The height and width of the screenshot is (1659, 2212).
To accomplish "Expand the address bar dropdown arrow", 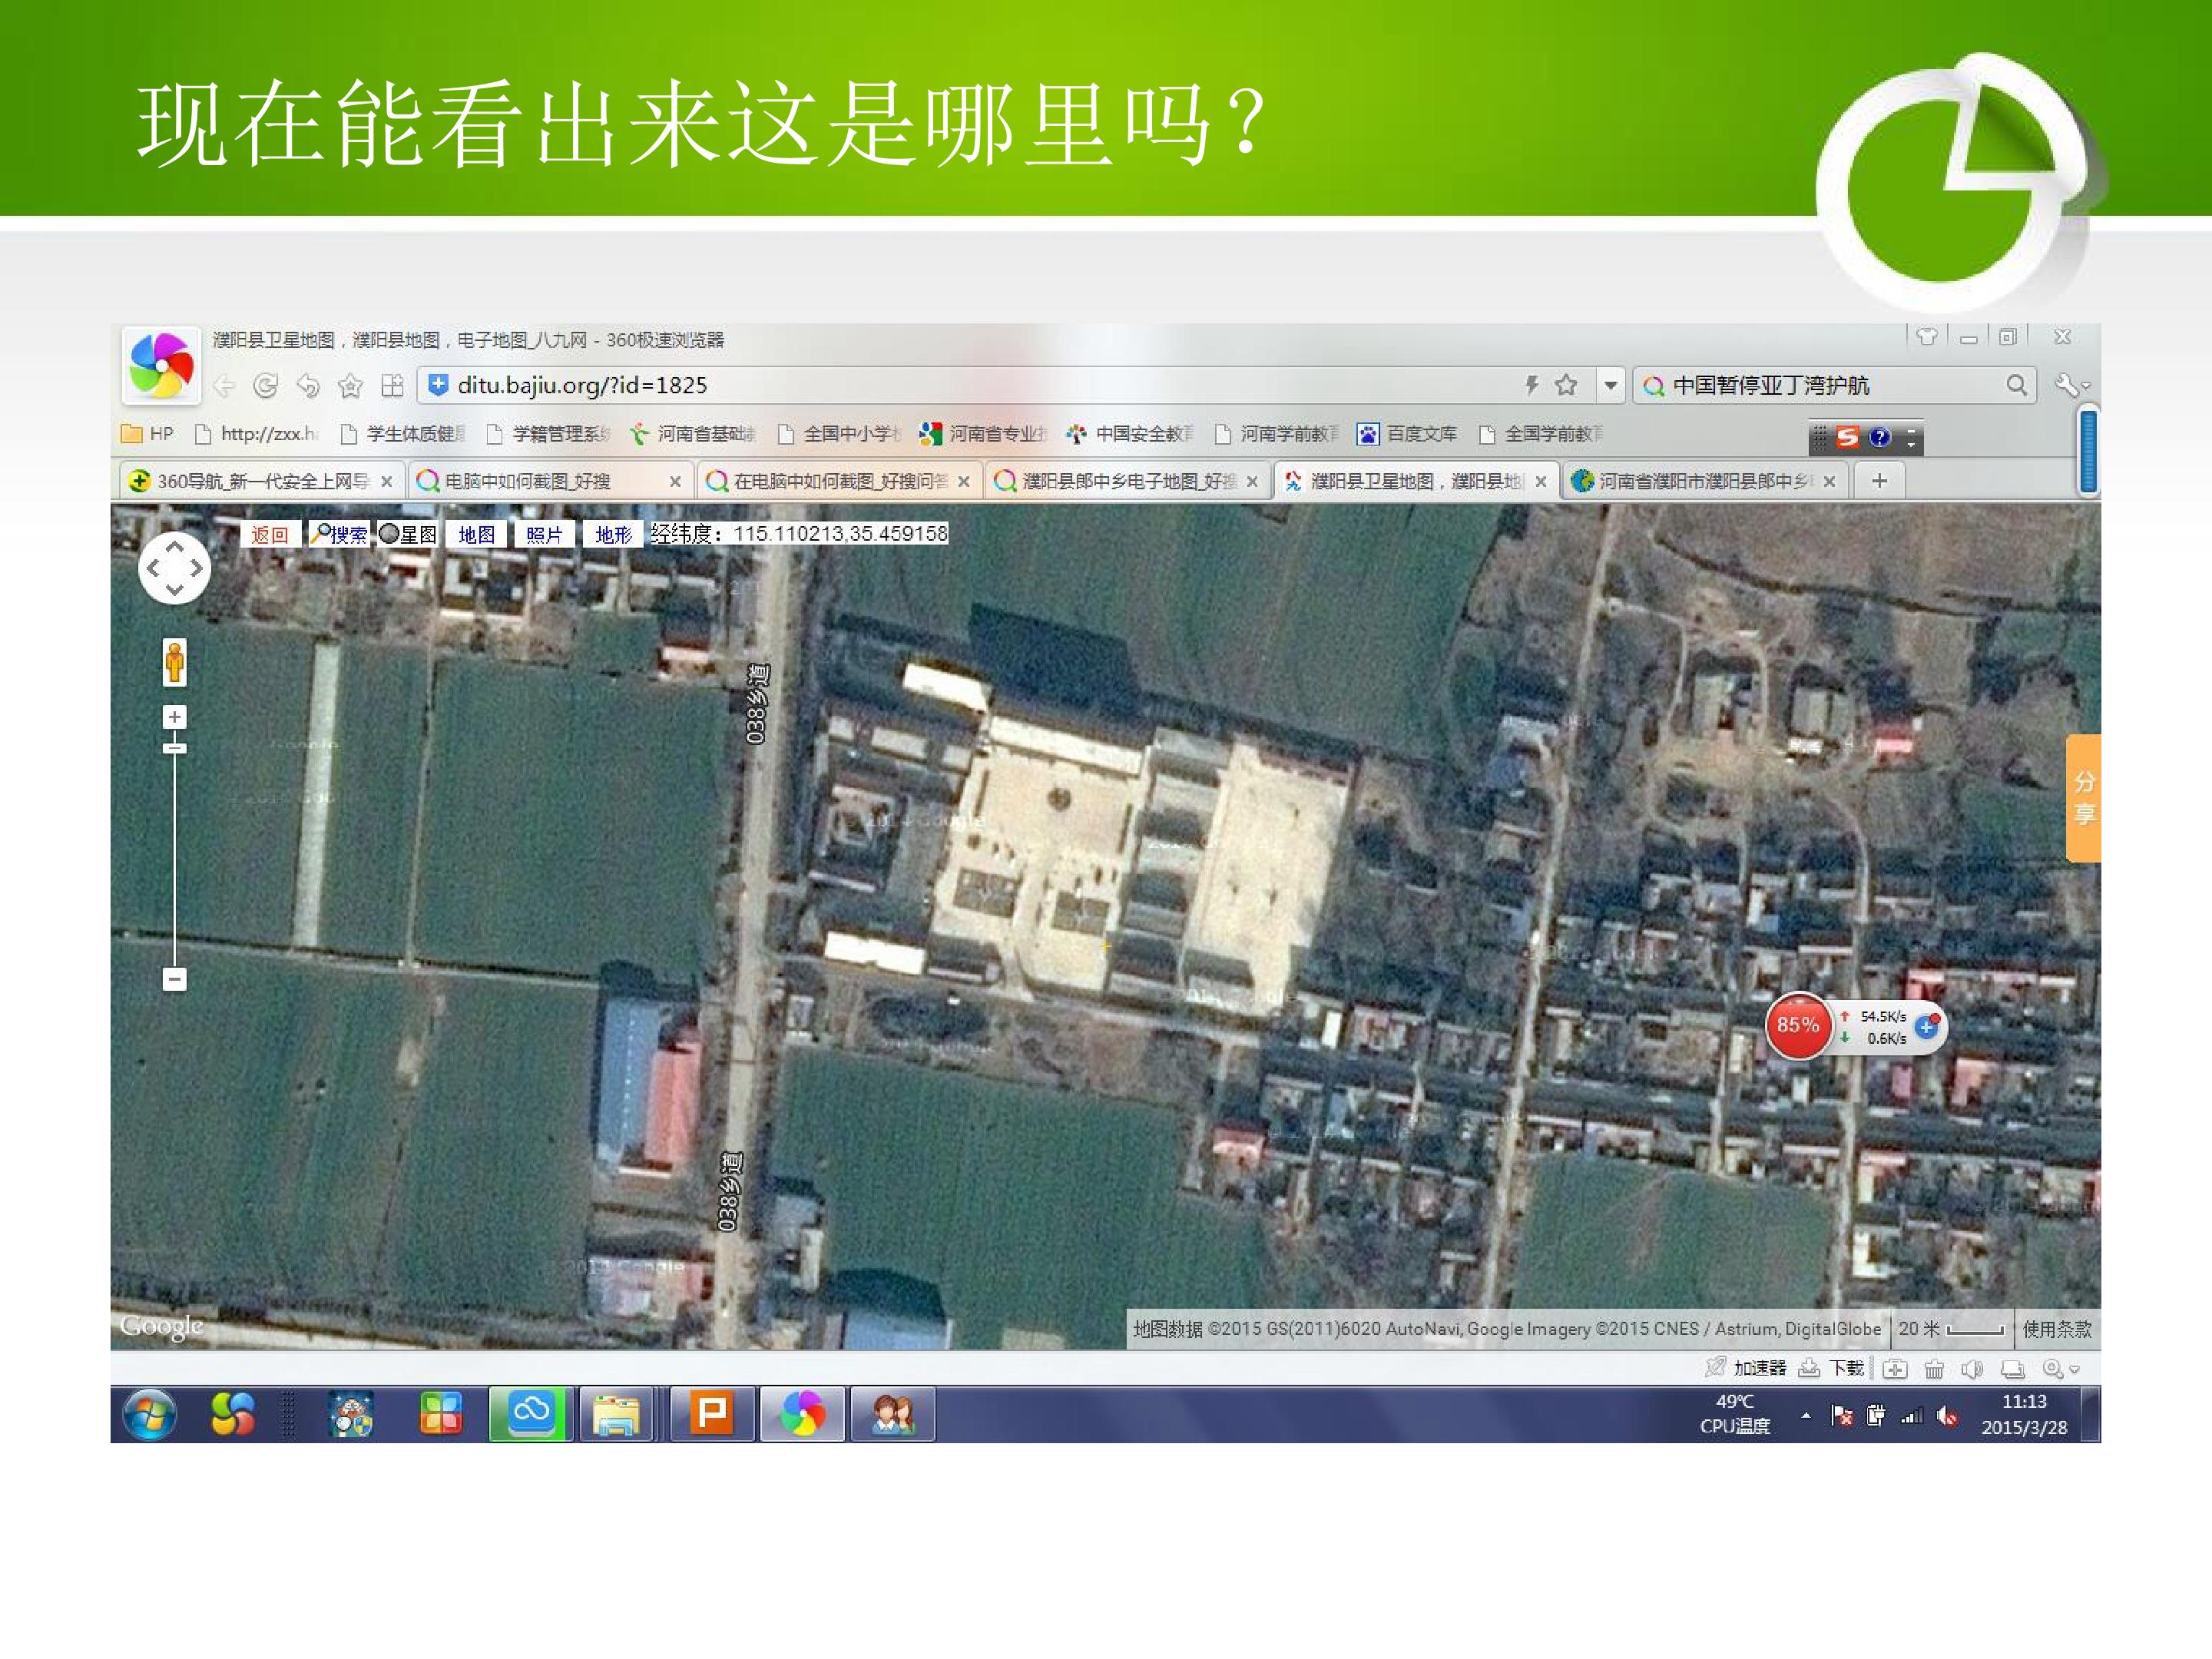I will (1610, 386).
